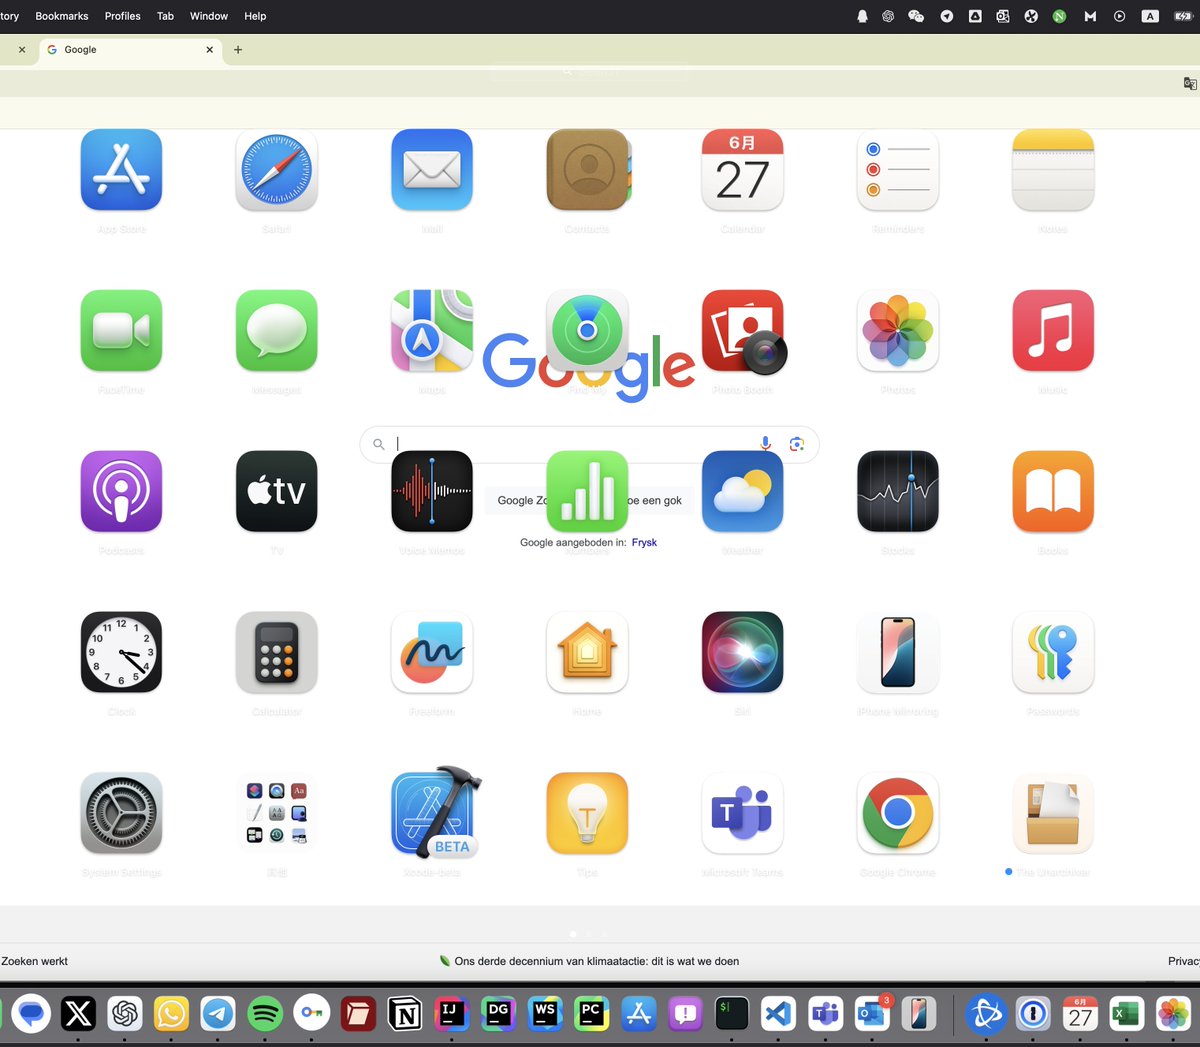Search by image with Google Lens icon
Screen dimensions: 1200x1047
coord(797,444)
